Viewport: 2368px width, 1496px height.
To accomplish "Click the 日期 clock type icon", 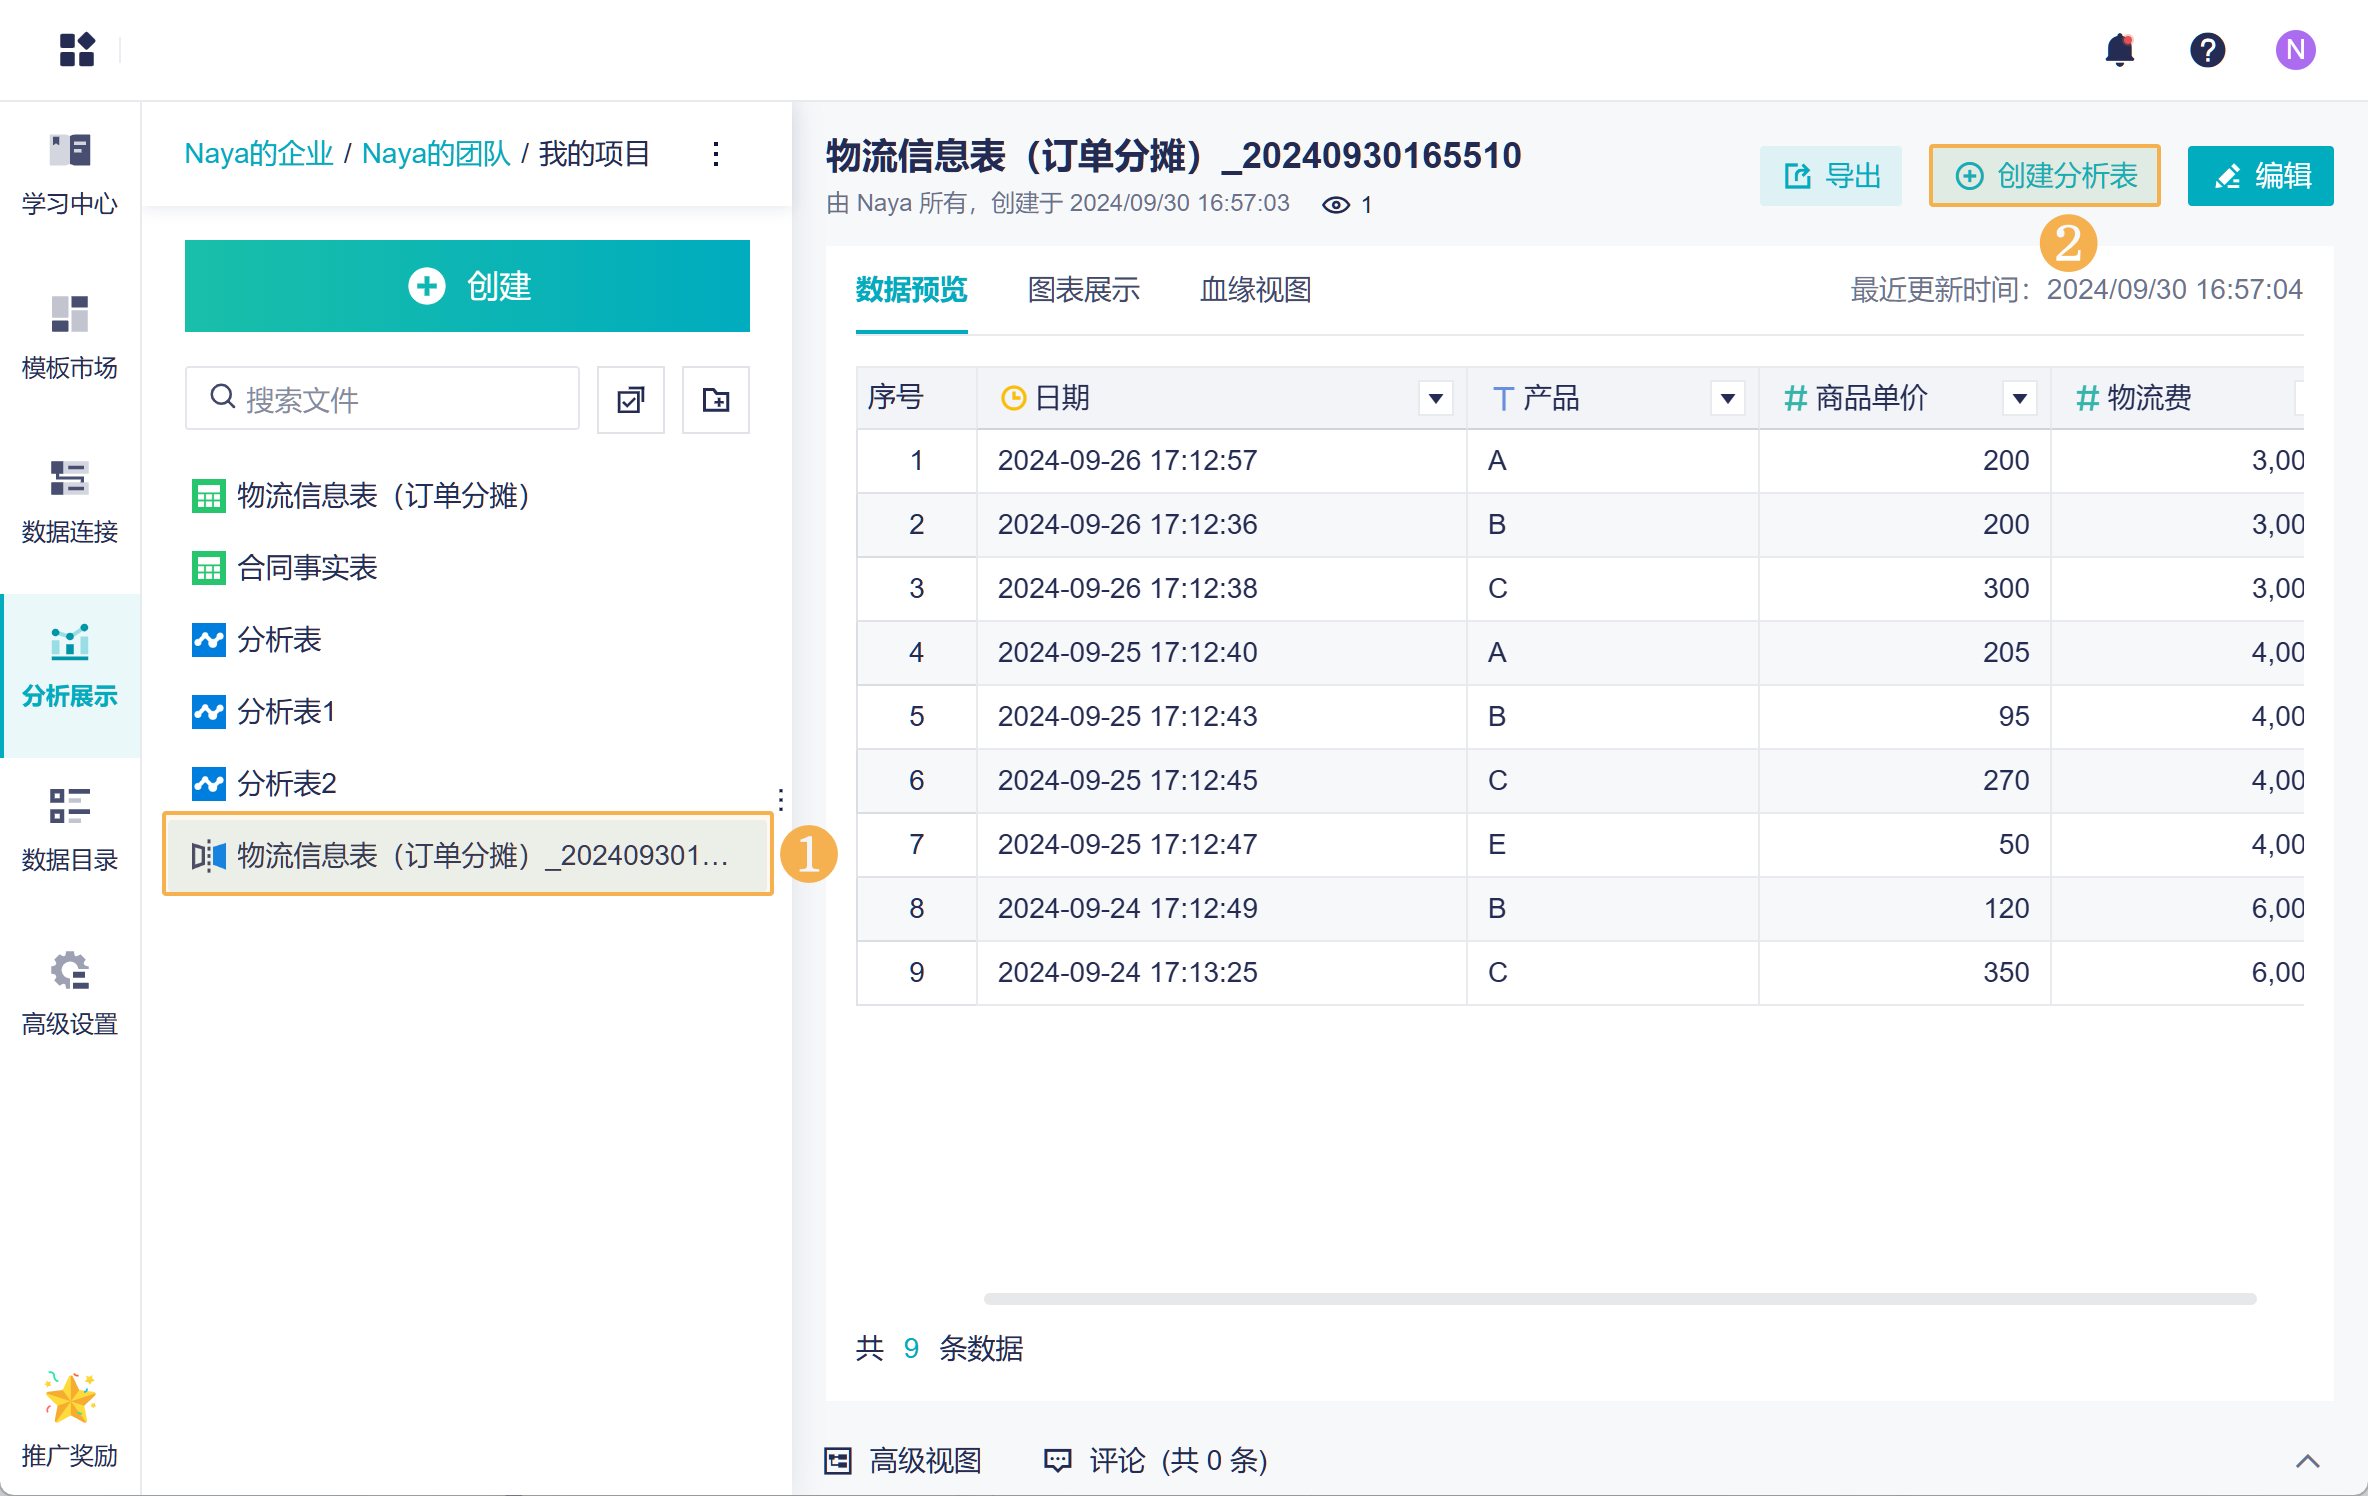I will point(1013,398).
